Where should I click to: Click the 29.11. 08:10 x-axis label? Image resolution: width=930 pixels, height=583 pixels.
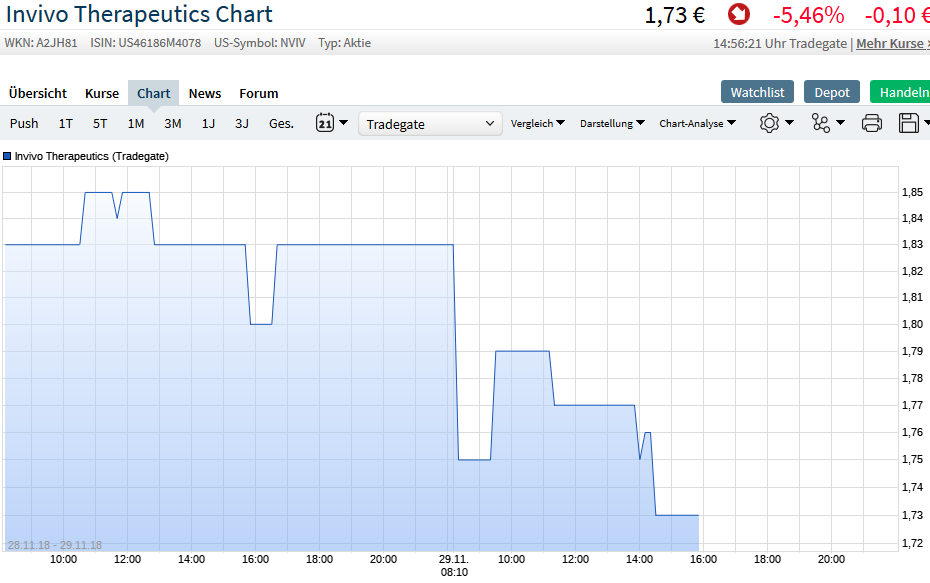(x=454, y=566)
